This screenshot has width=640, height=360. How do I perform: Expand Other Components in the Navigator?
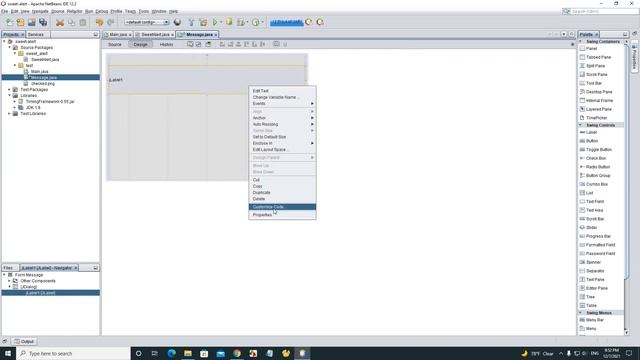click(9, 281)
